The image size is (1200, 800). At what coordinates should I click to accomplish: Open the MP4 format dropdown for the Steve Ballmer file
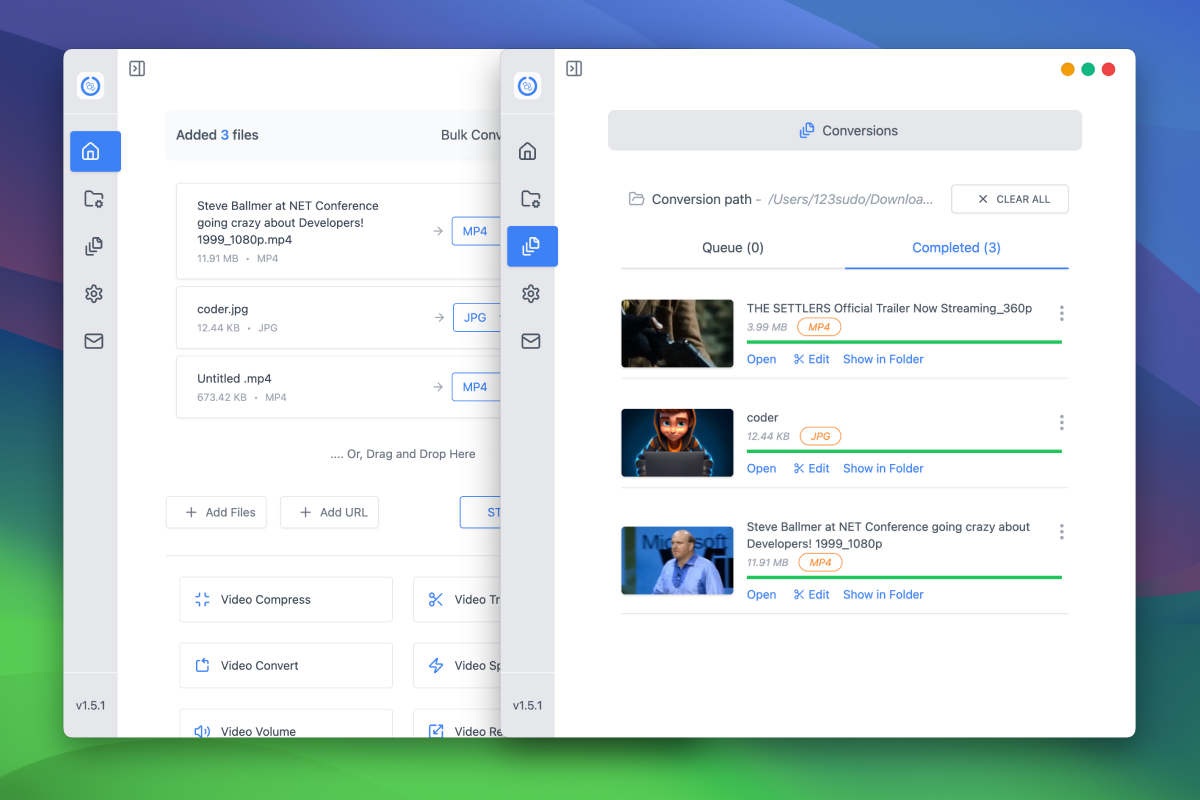[x=476, y=231]
